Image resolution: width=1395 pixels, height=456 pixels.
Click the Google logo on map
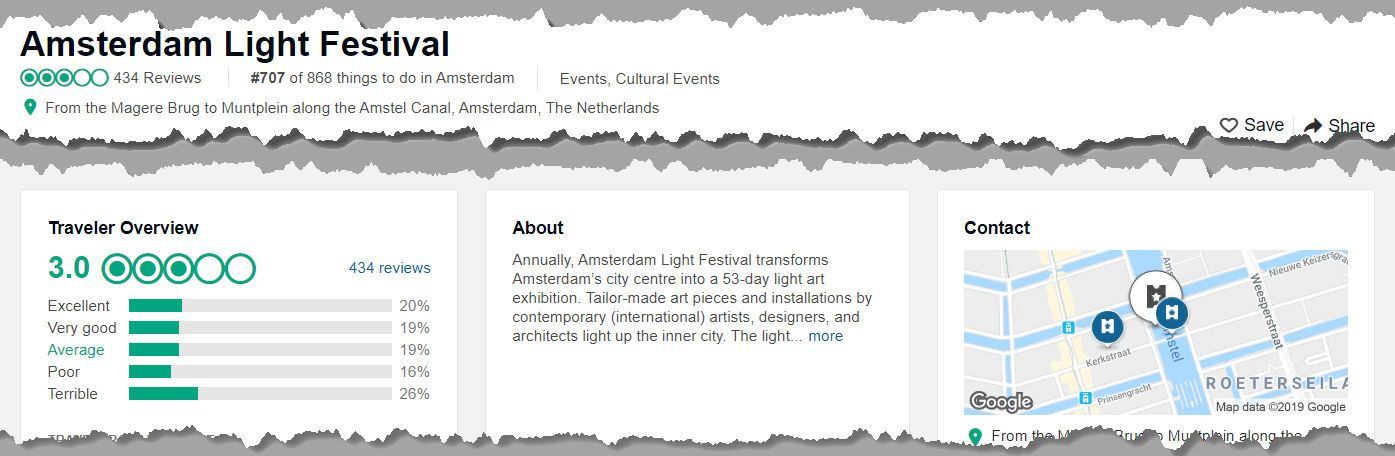(1000, 402)
